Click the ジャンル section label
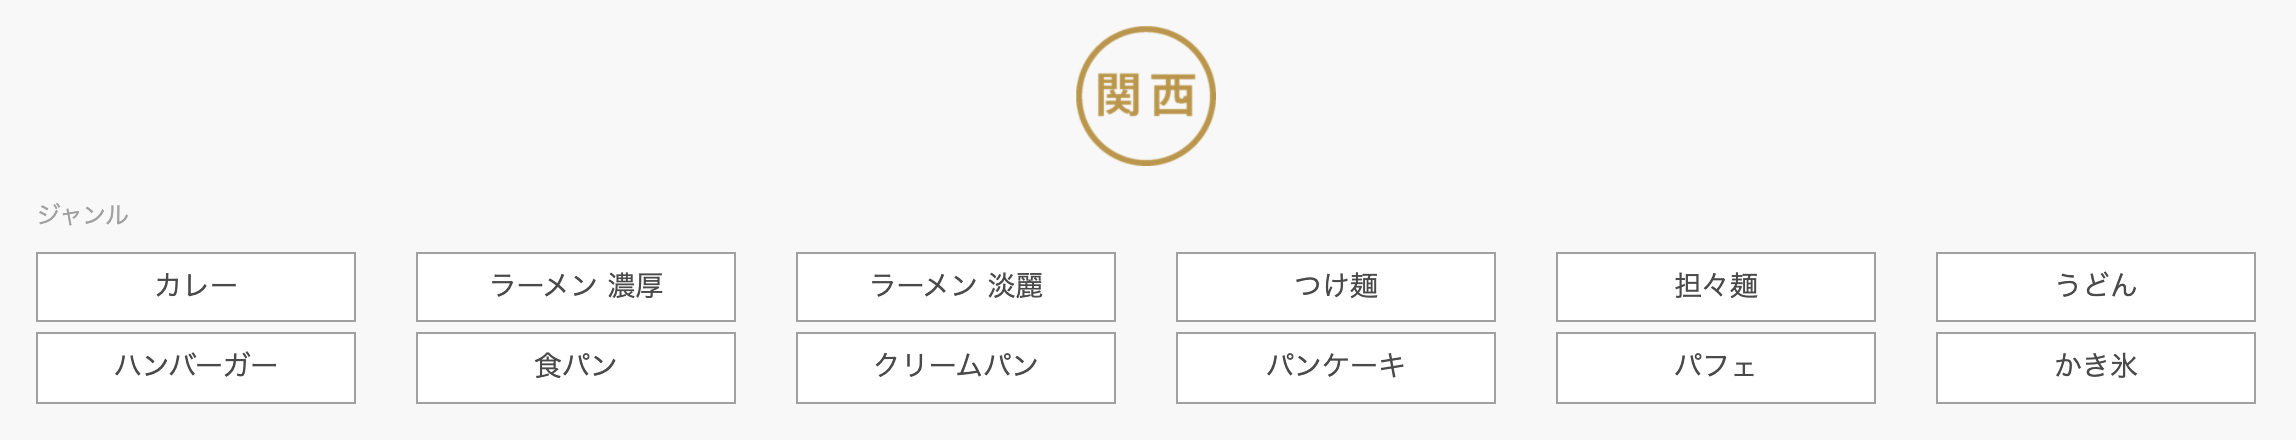The width and height of the screenshot is (2296, 440). 83,215
